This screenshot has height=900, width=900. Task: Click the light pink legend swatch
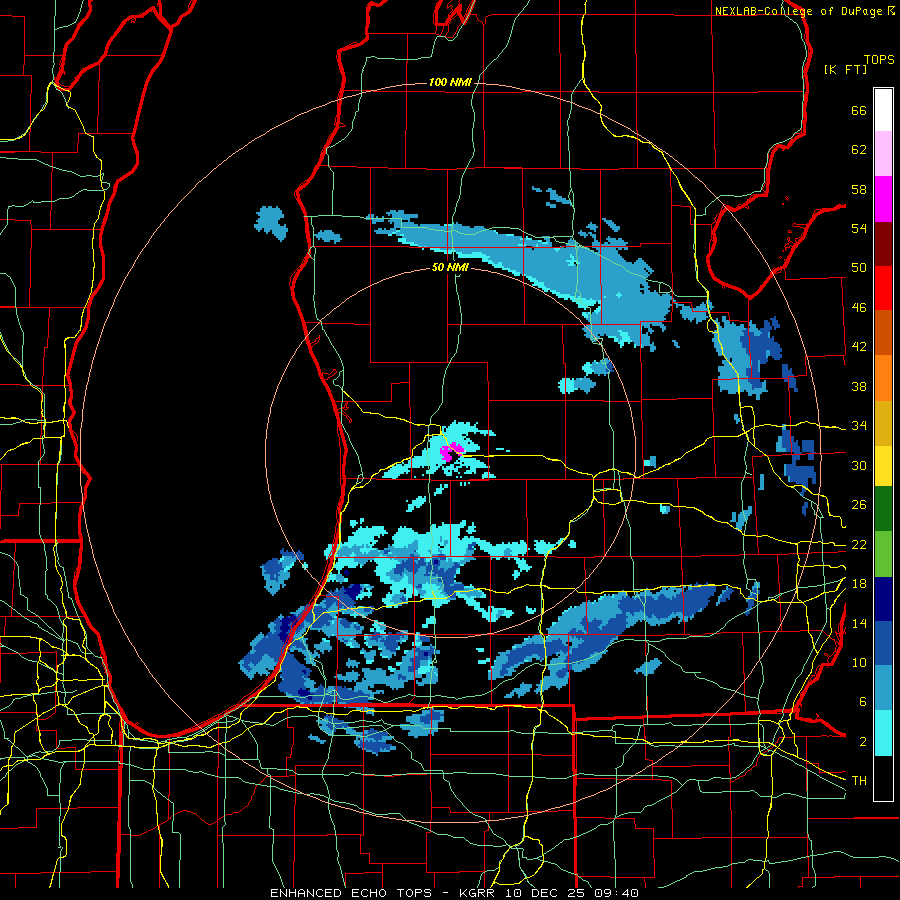click(883, 154)
